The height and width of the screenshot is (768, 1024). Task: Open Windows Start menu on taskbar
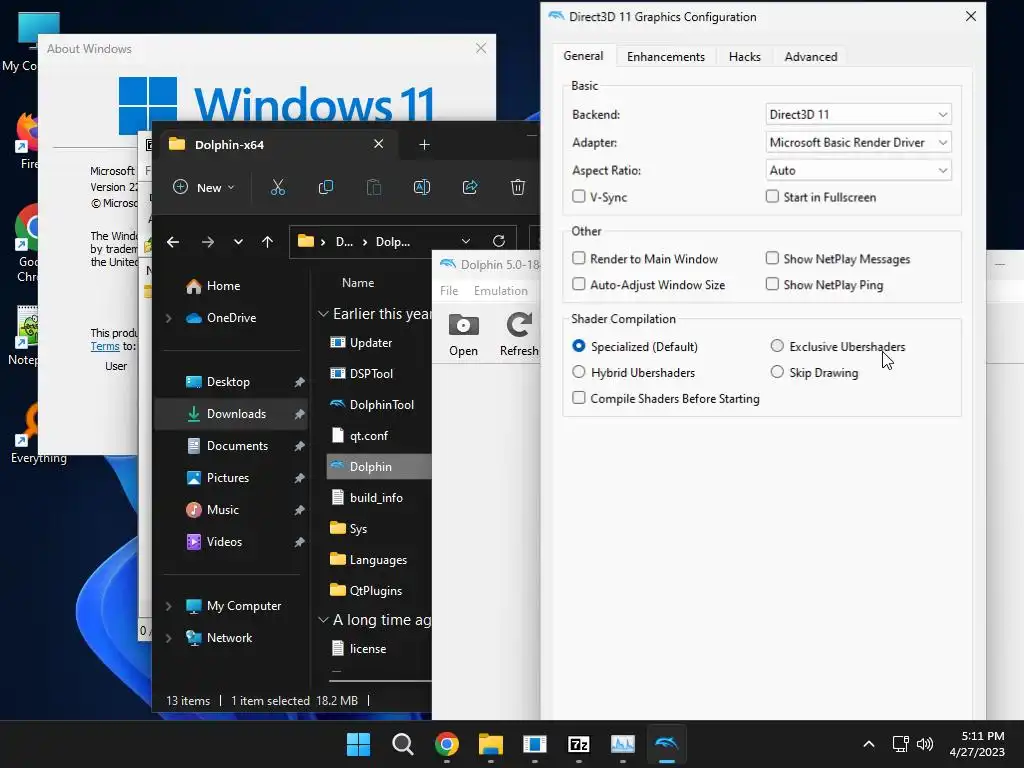tap(358, 744)
